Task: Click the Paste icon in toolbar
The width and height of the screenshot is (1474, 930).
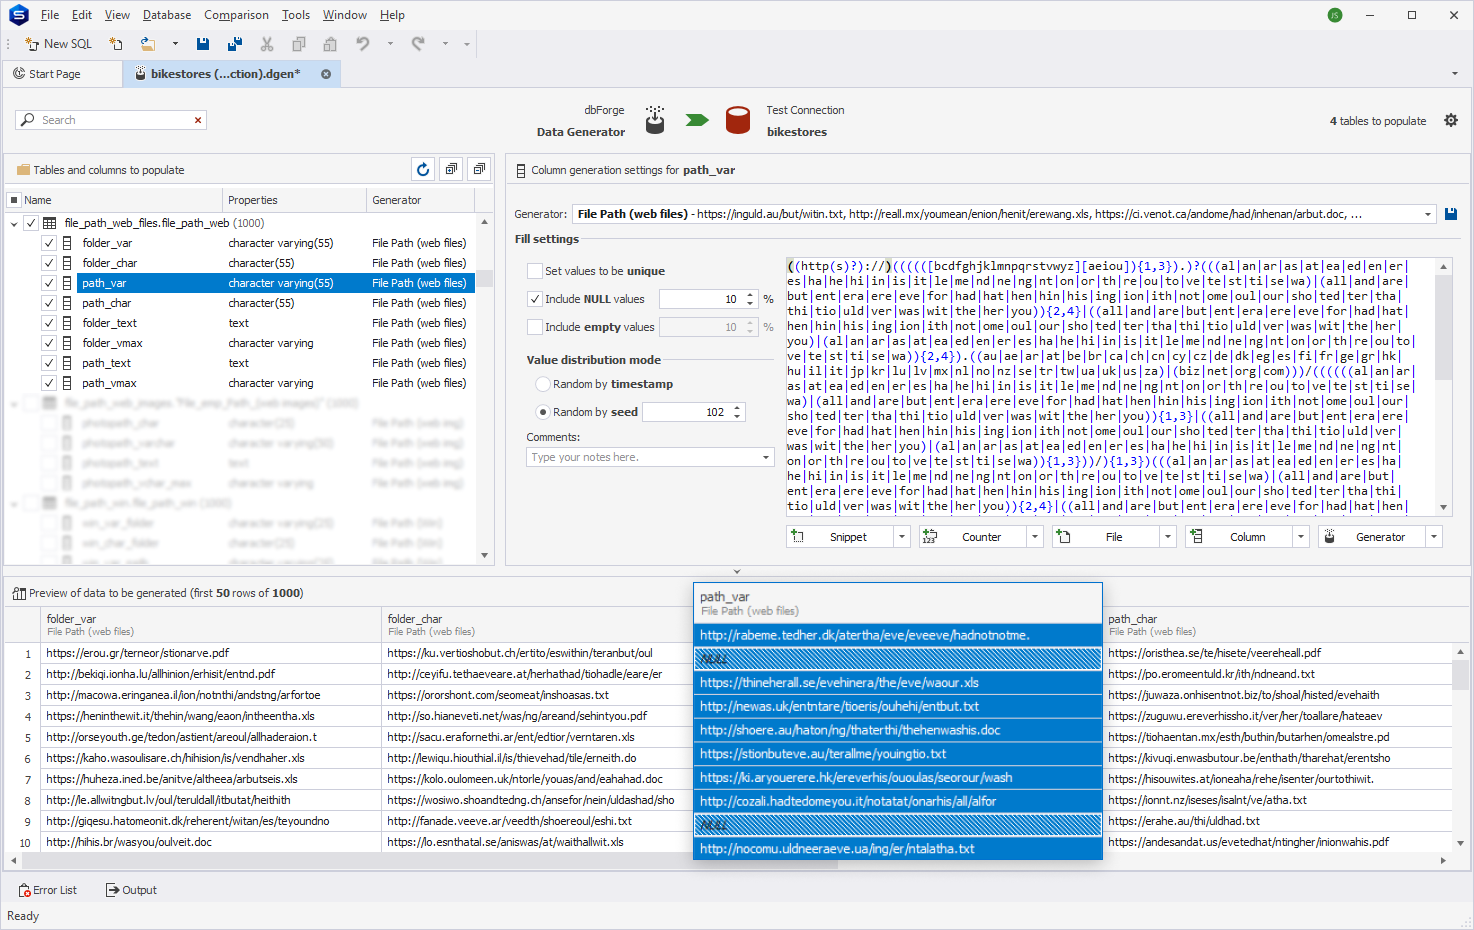Action: coord(330,44)
